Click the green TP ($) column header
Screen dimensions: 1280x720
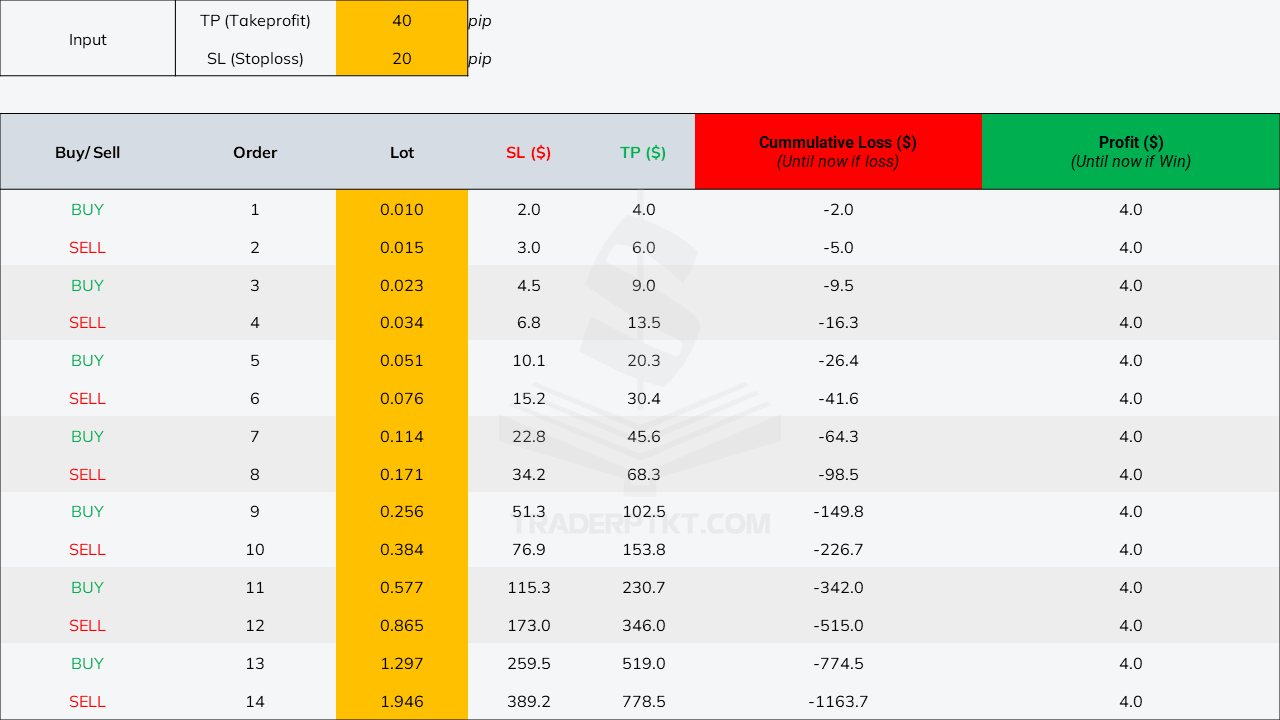643,152
